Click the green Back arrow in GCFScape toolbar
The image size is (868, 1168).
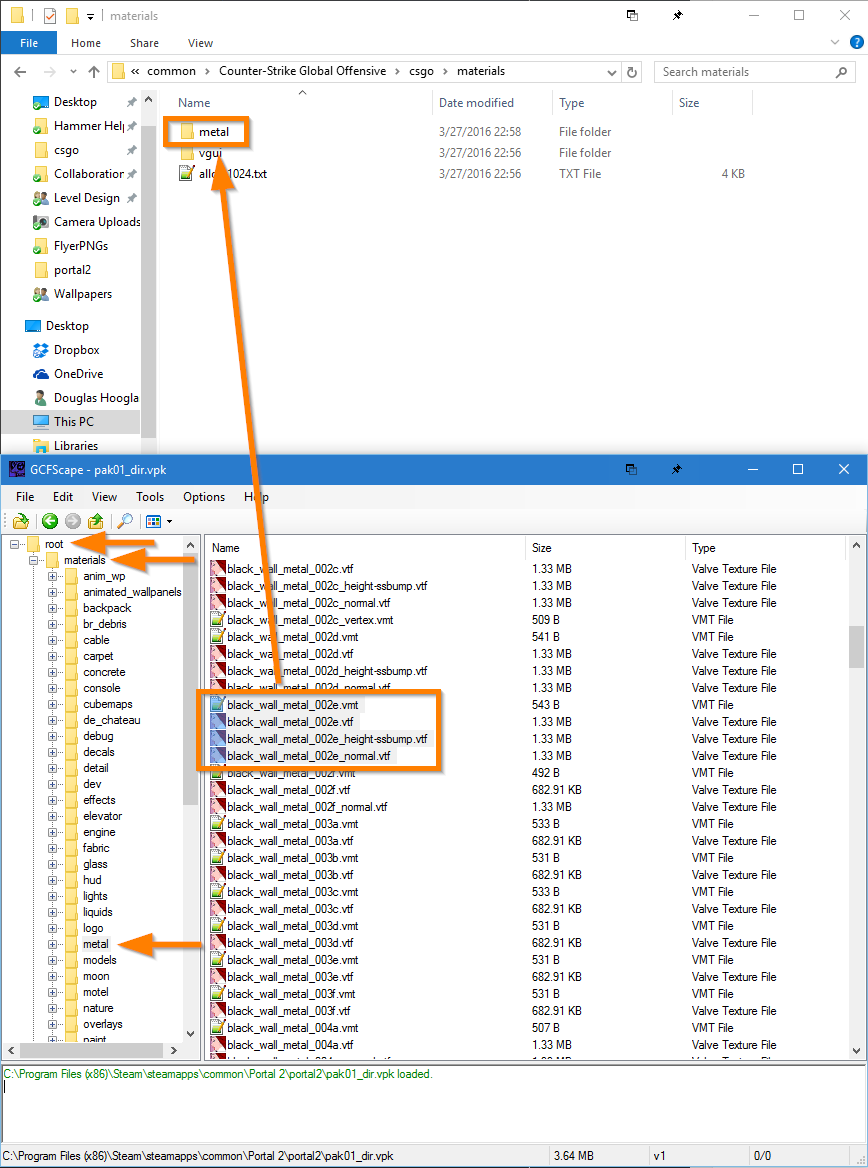50,521
